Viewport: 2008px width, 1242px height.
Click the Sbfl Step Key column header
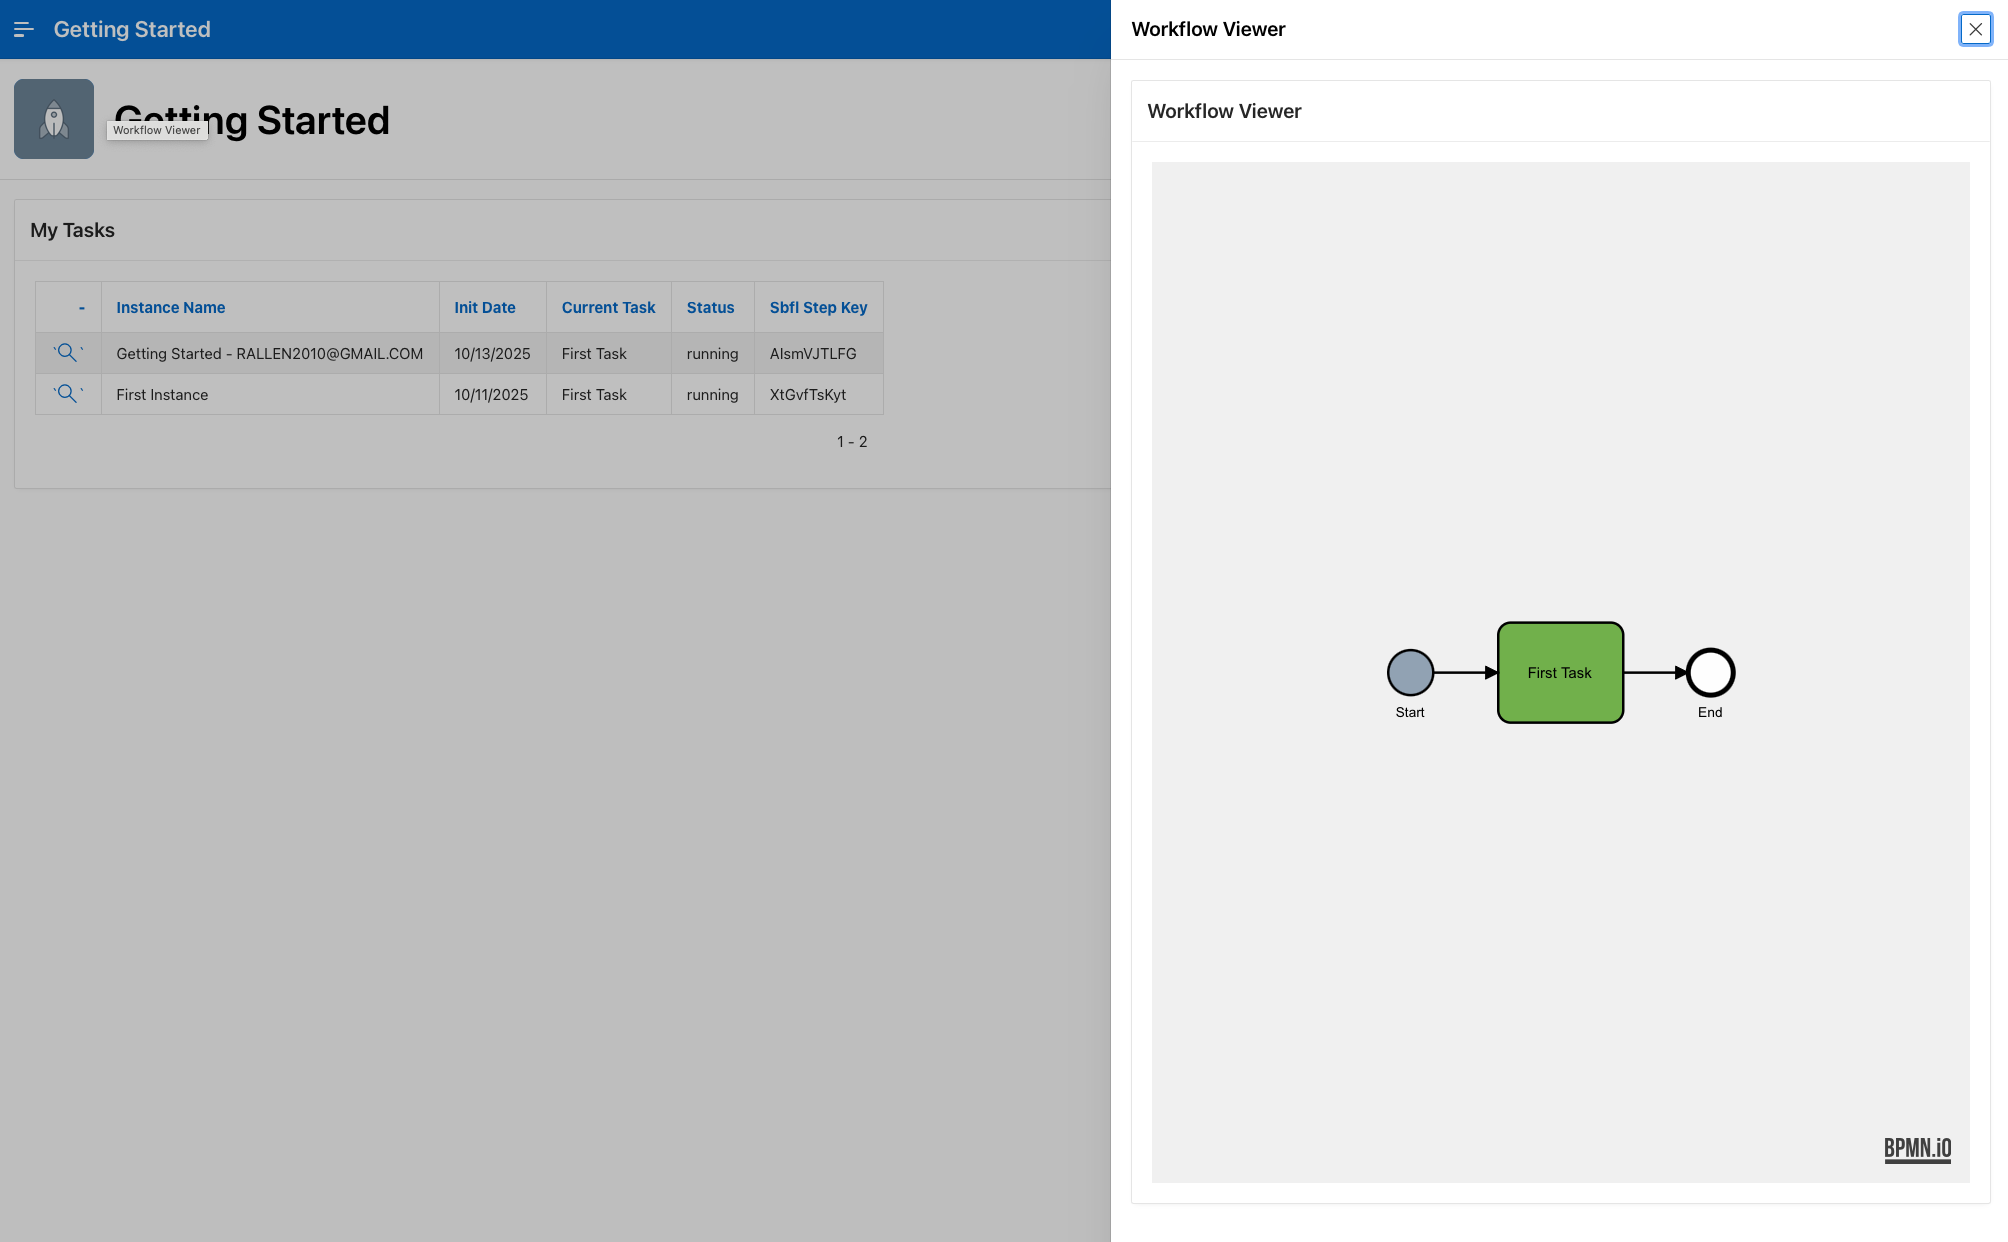tap(818, 308)
